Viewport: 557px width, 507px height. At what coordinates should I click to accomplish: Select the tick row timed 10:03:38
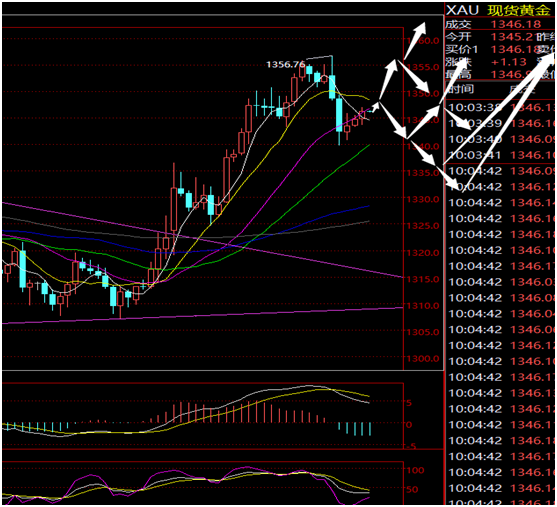(x=501, y=107)
